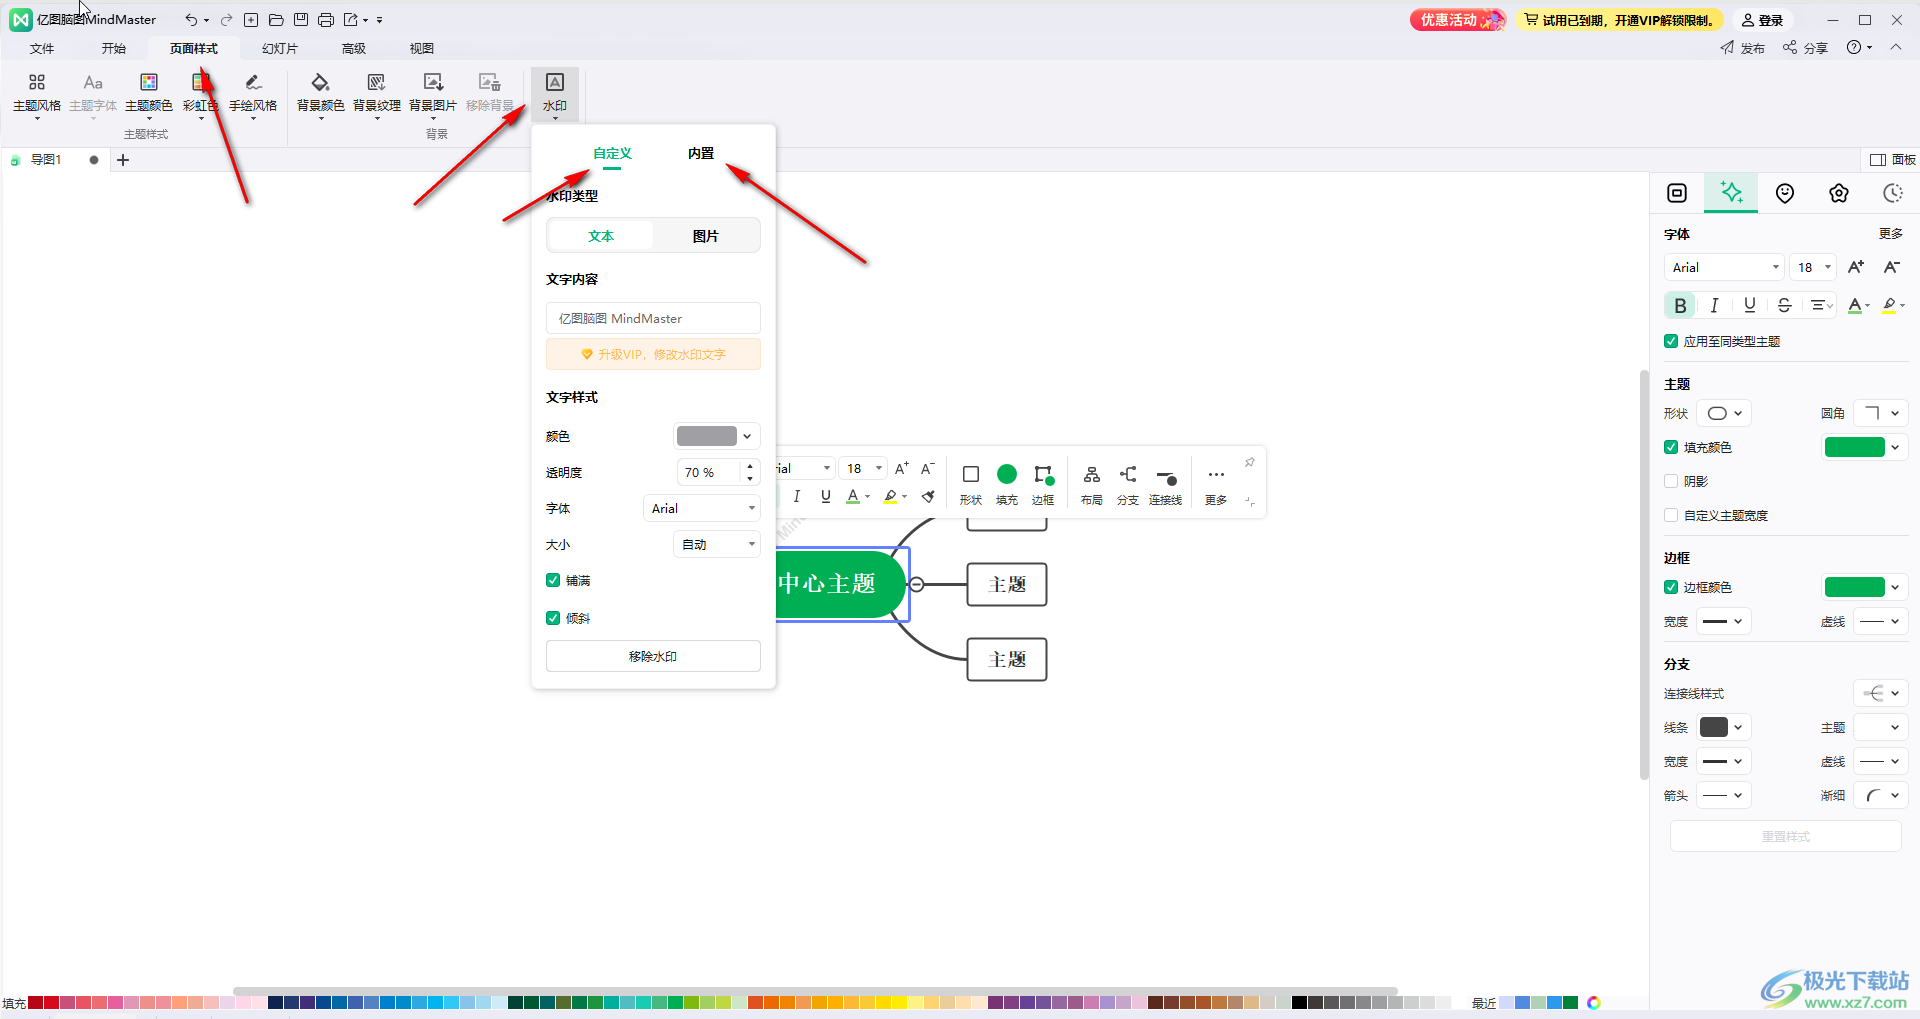This screenshot has height=1019, width=1920.
Task: Toggle the 填充颜色 fill color checkbox
Action: pyautogui.click(x=1671, y=447)
